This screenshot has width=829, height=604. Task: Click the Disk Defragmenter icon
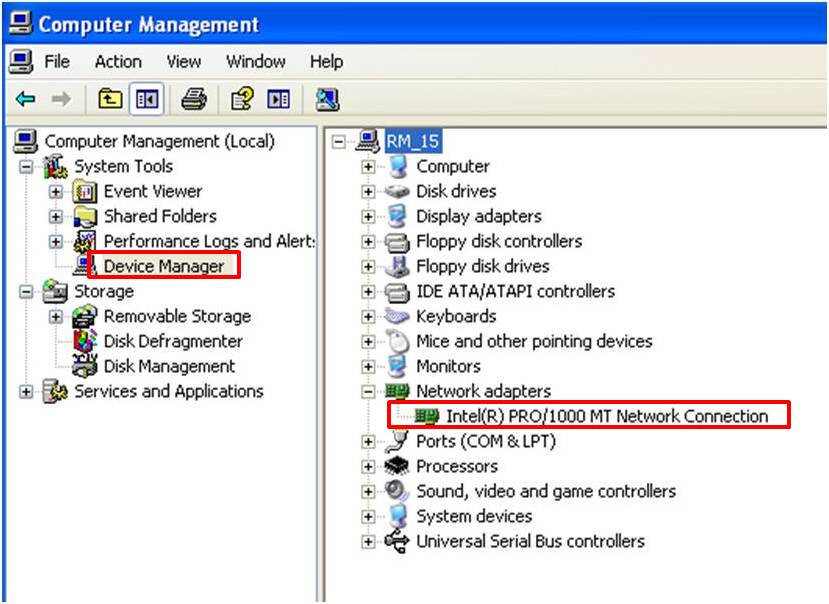pos(85,341)
